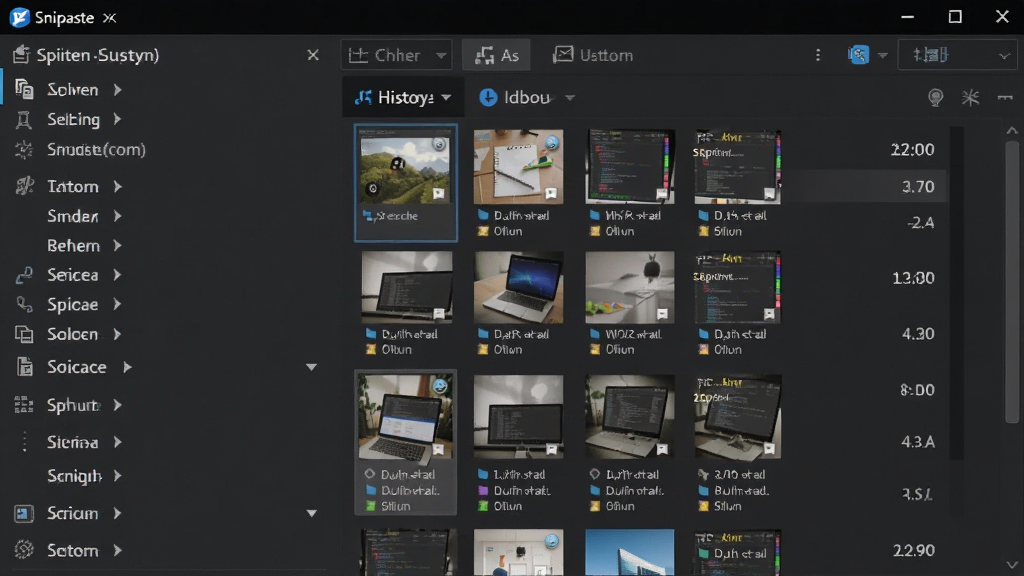Open dropdown arrow next to blue toolbar icon
The height and width of the screenshot is (576, 1024).
[x=883, y=56]
